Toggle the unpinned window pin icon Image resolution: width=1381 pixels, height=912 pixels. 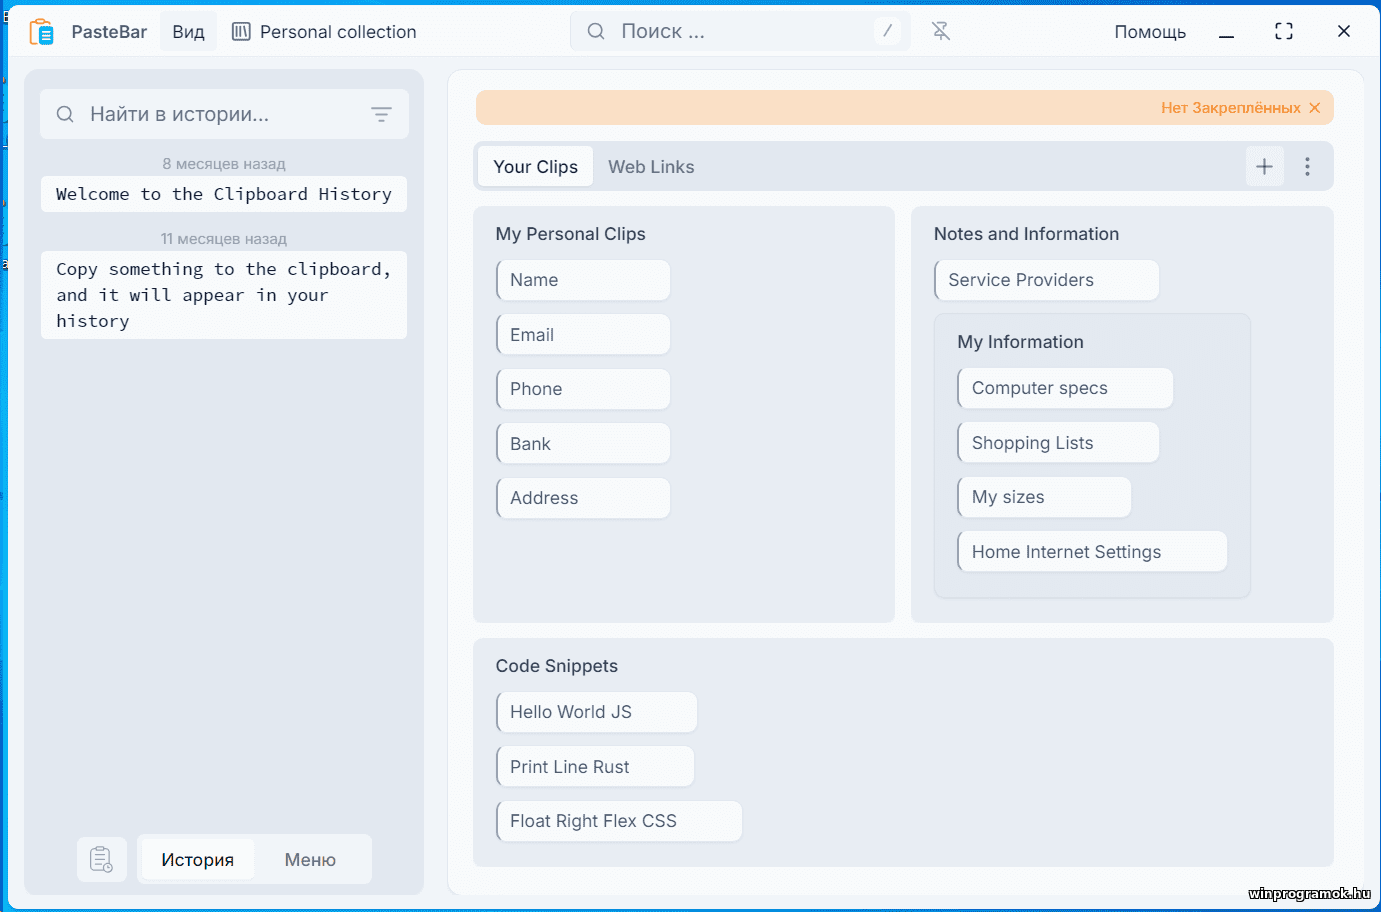(941, 31)
